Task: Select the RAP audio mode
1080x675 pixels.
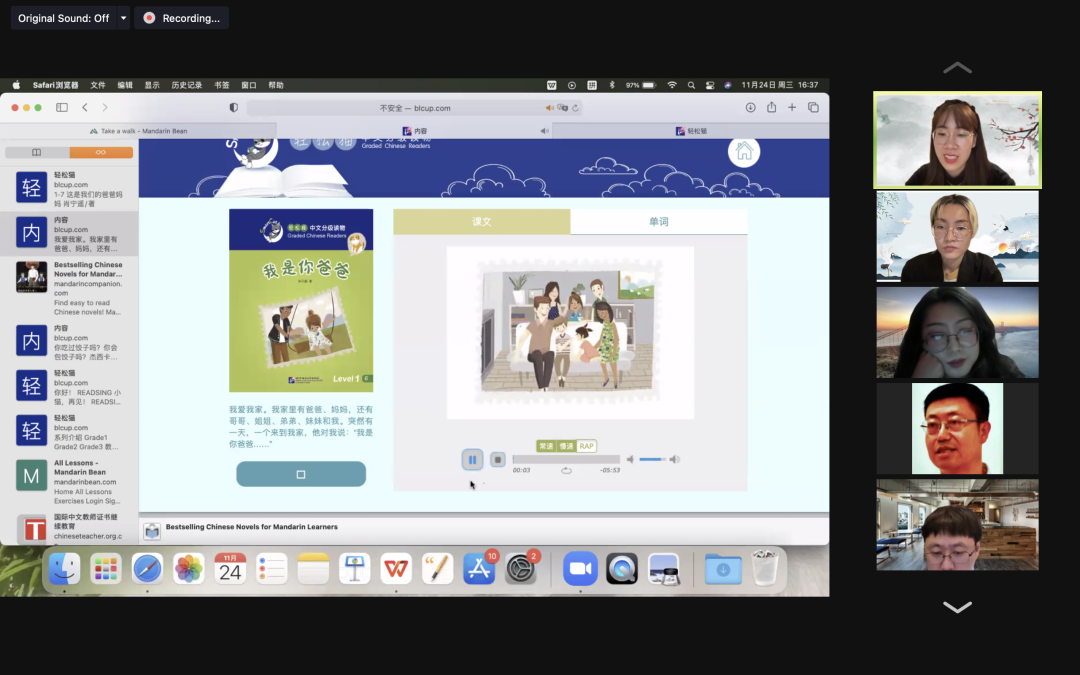Action: click(x=586, y=446)
